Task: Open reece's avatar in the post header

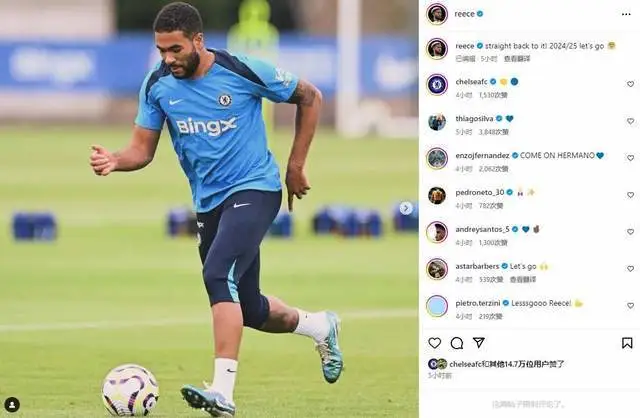Action: 437,14
